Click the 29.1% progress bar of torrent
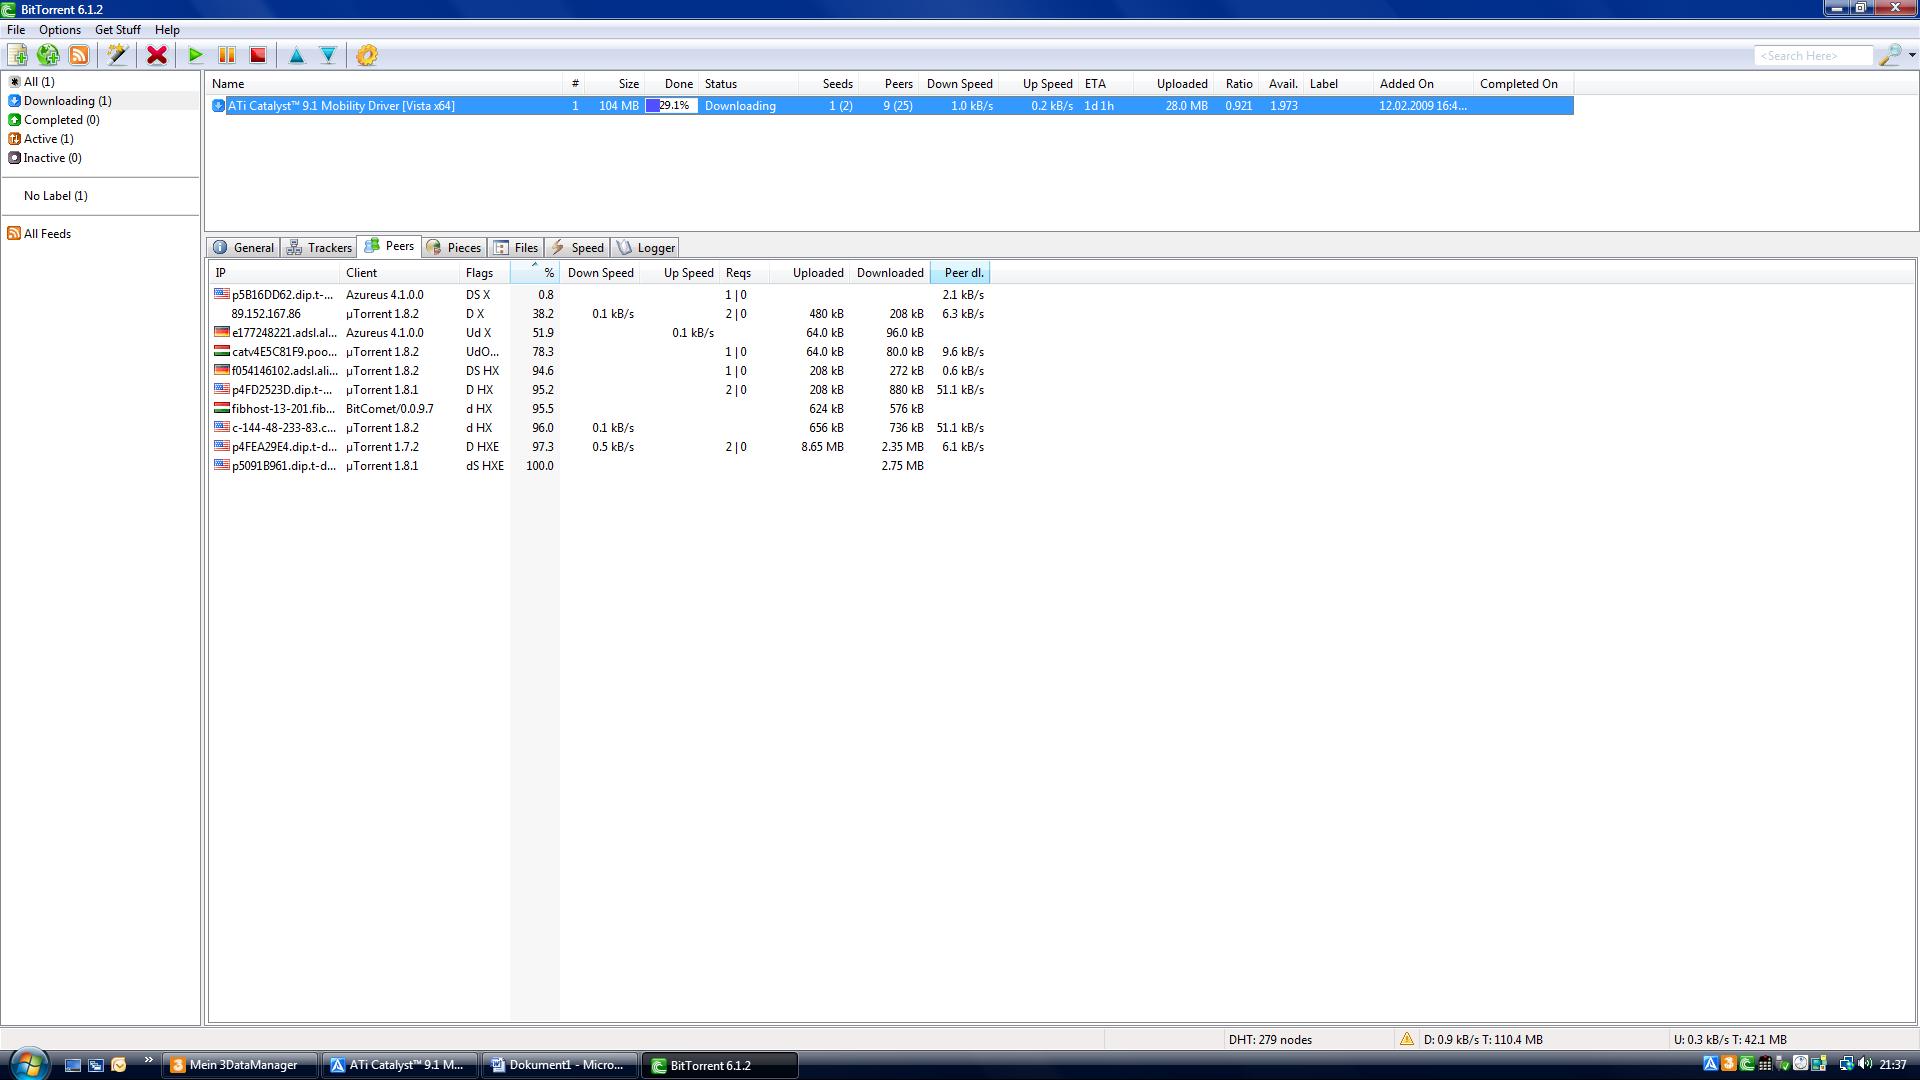Screen dimensions: 1920x1080 (671, 106)
